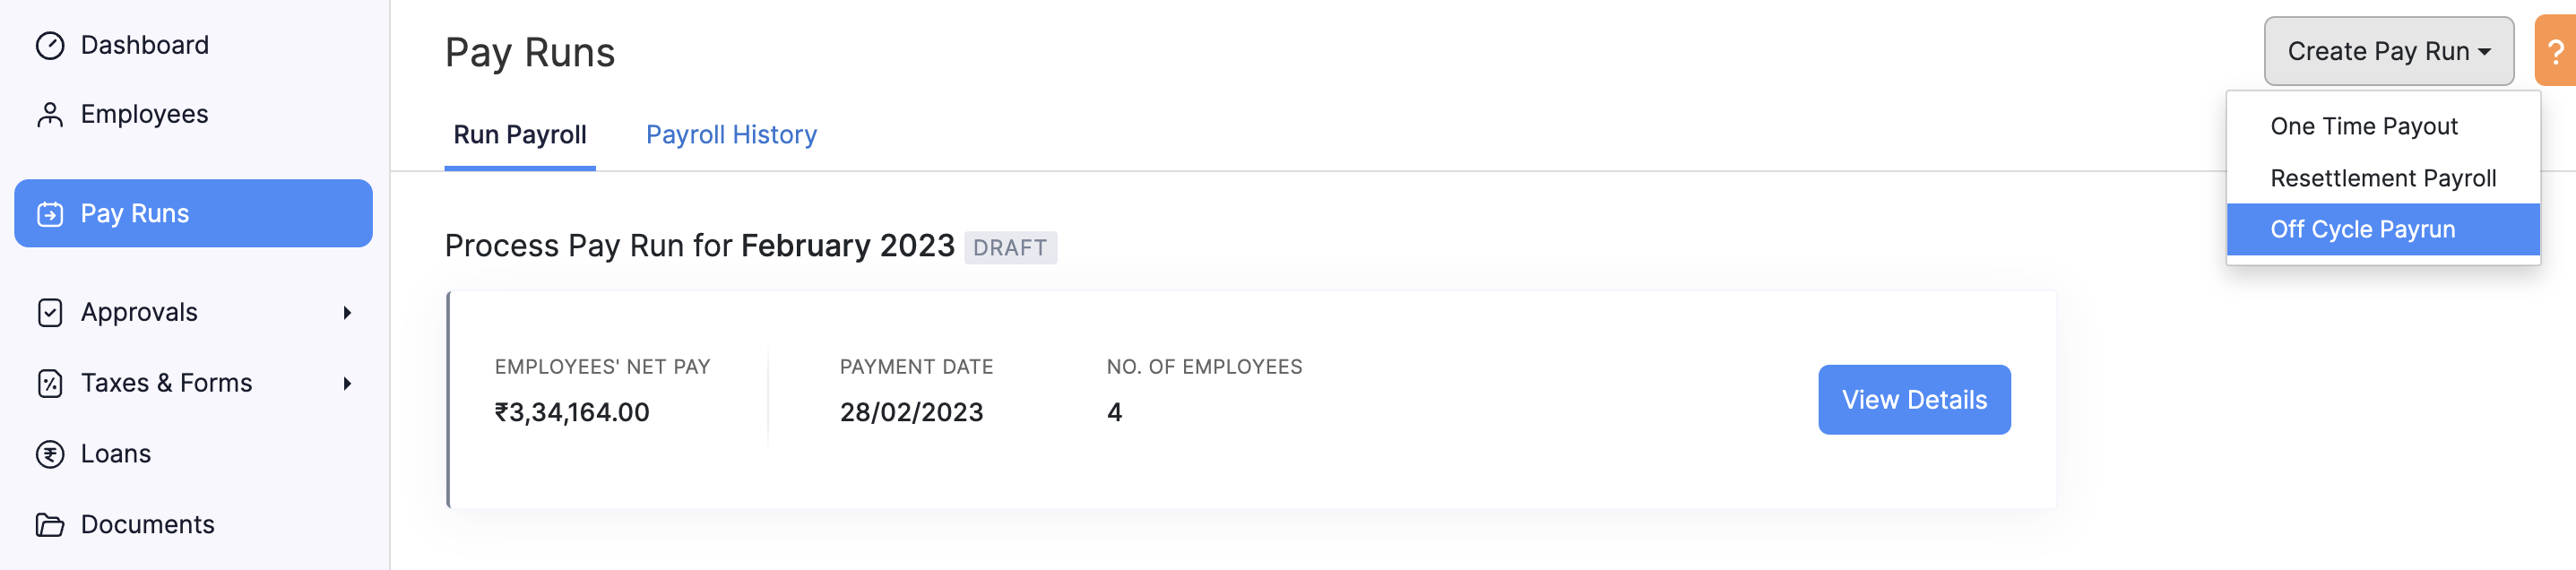Open the Documents folder icon
2576x570 pixels.
pos(49,524)
